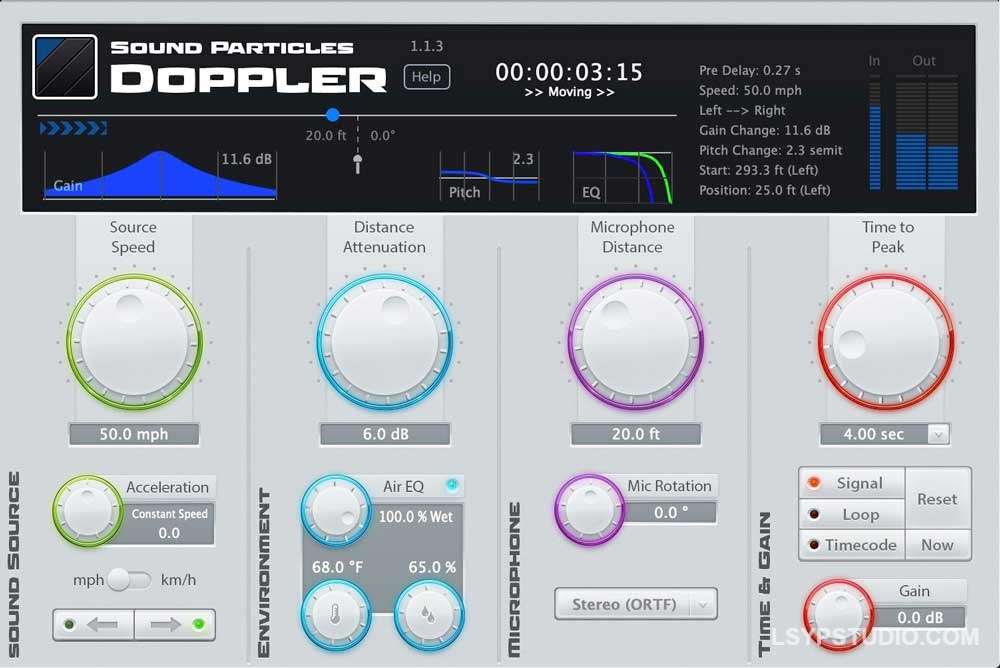Click the Acceleration knob
This screenshot has width=1000, height=668.
(88, 510)
